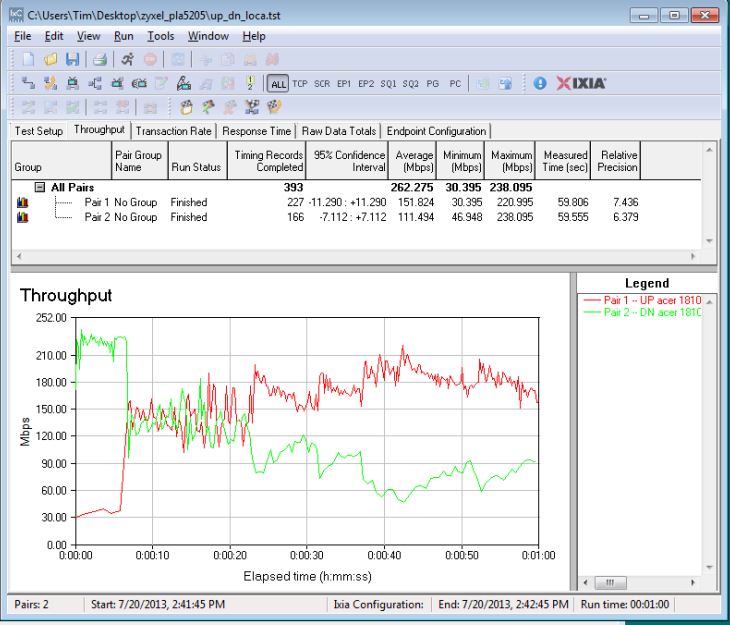The width and height of the screenshot is (730, 625).
Task: Collapse the All Pairs group
Action: [x=40, y=187]
